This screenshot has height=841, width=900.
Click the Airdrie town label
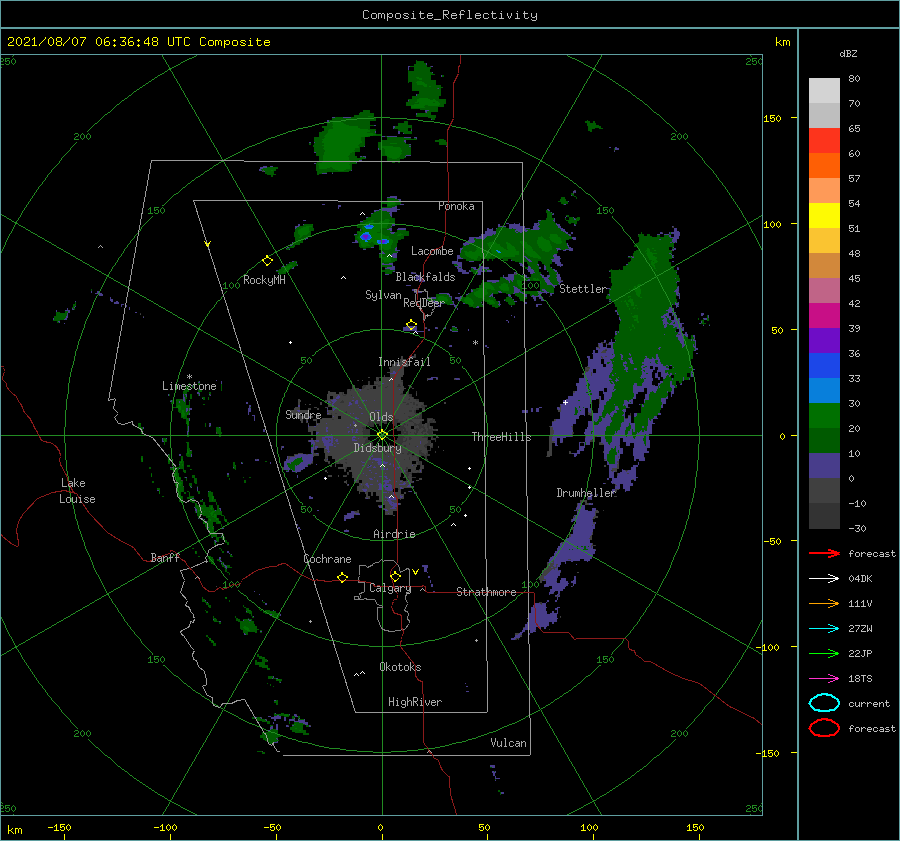(x=394, y=534)
